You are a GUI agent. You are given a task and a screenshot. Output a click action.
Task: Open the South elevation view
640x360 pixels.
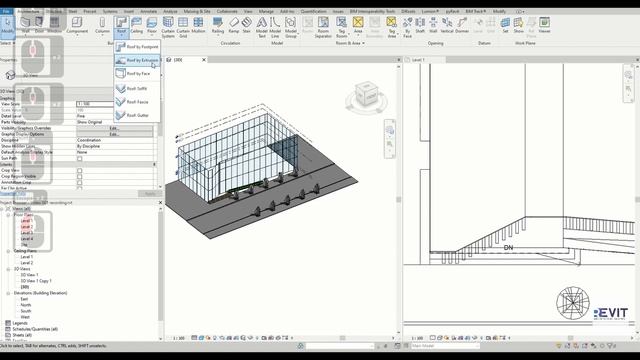(26, 311)
